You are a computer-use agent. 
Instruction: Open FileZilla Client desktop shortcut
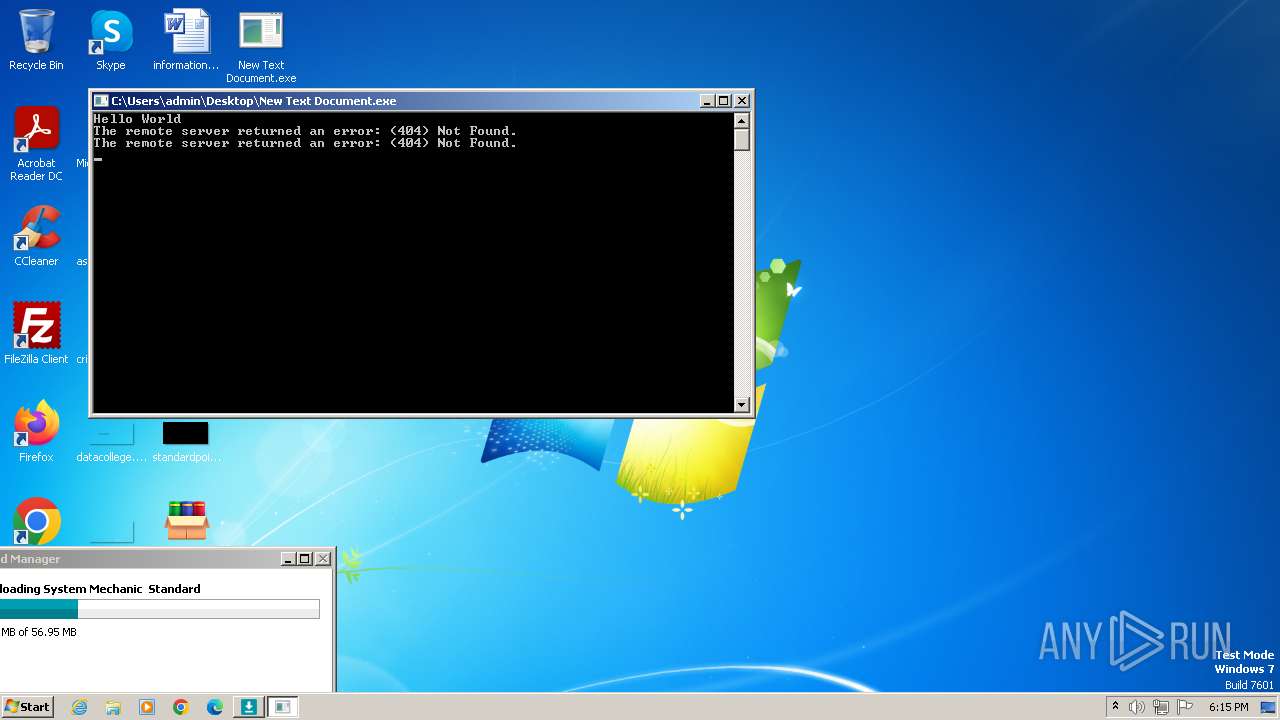pos(36,334)
